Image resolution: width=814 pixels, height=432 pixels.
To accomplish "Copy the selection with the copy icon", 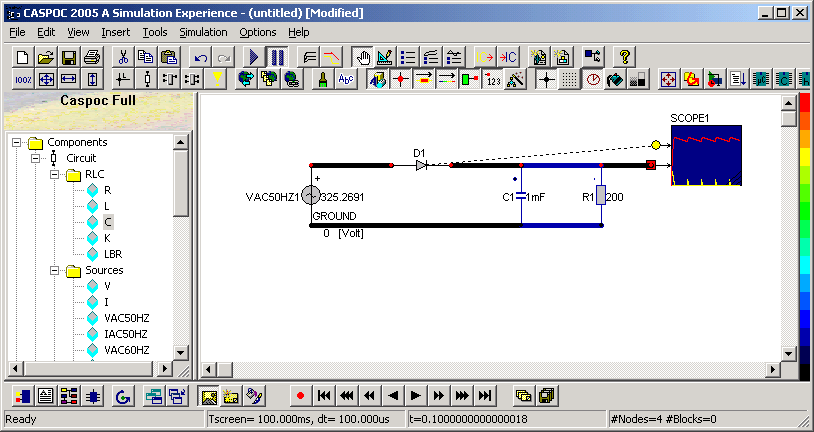I will 146,57.
